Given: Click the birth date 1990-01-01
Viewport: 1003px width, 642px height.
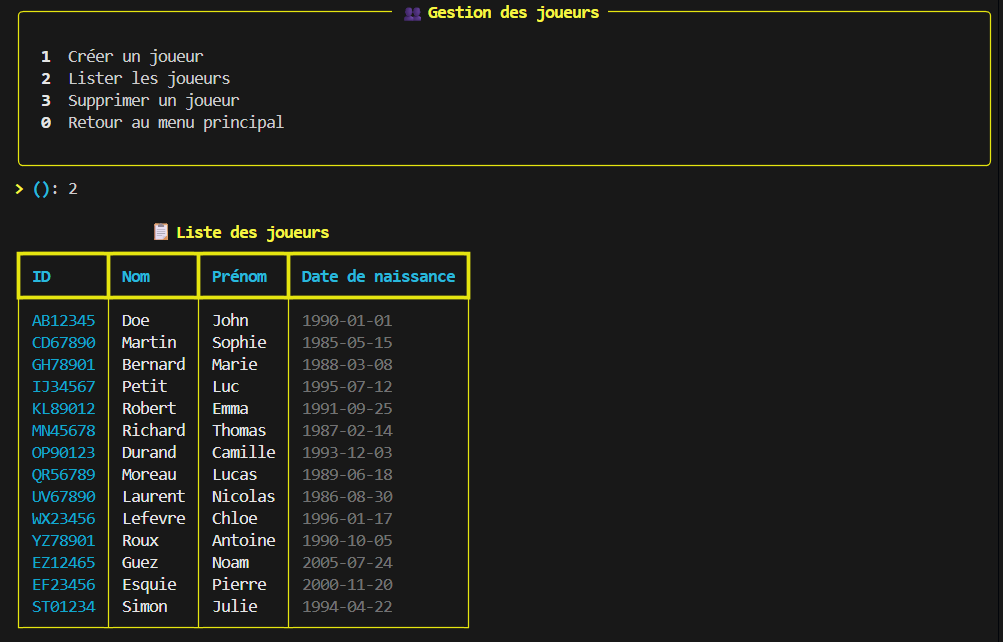Looking at the screenshot, I should (347, 320).
